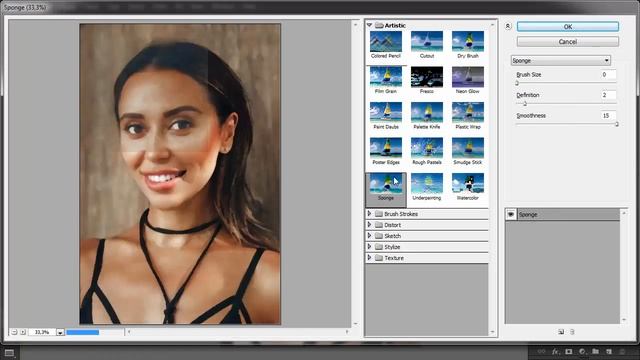
Task: Click the Delete effect layer icon
Action: [x=572, y=332]
